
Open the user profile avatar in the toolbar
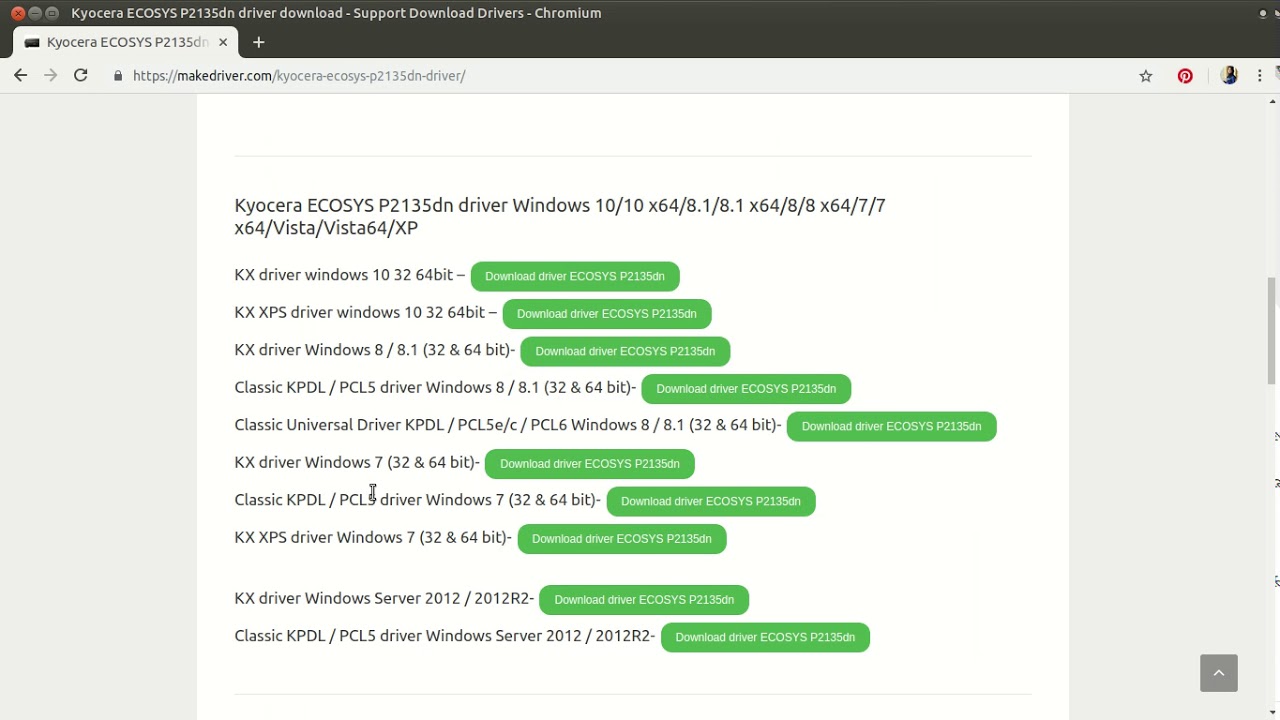pos(1229,75)
